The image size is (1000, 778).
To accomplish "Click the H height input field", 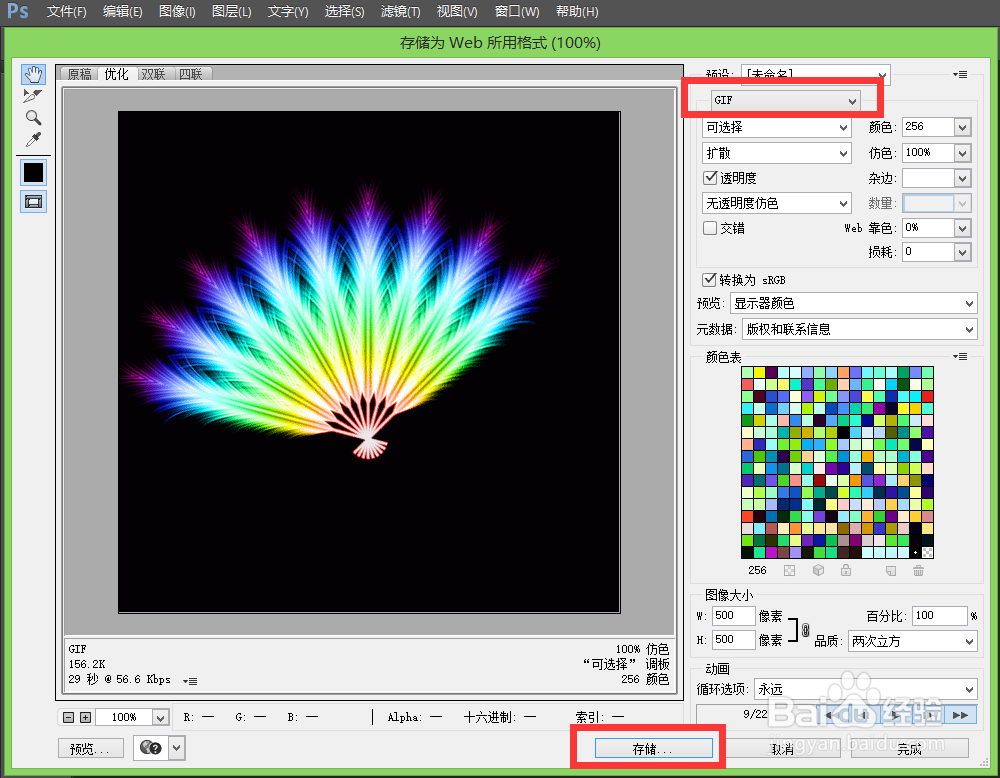I will 733,640.
